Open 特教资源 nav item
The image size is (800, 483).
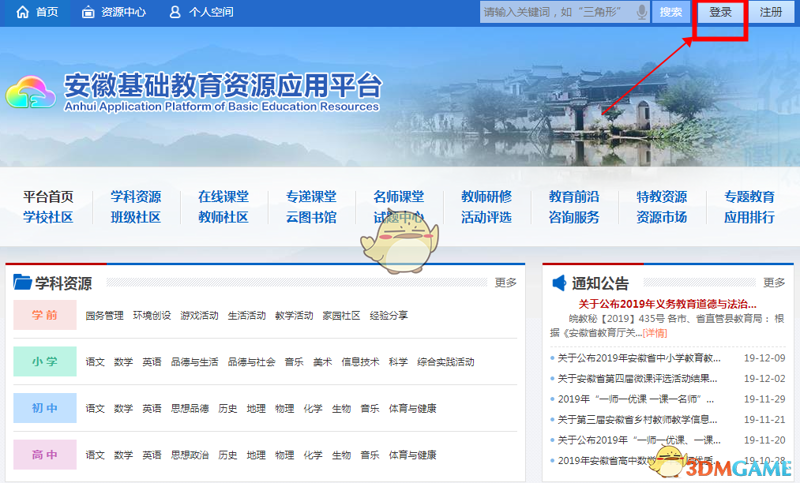[662, 196]
